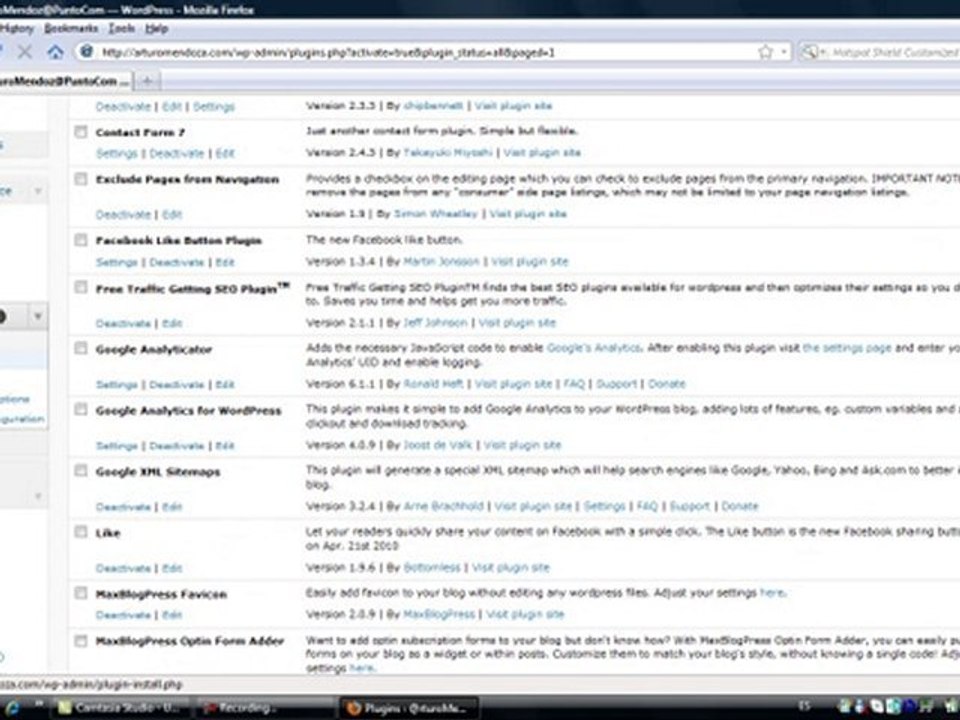The image size is (960, 720).
Task: Click the Internet Explorer quick launch icon
Action: tap(13, 708)
